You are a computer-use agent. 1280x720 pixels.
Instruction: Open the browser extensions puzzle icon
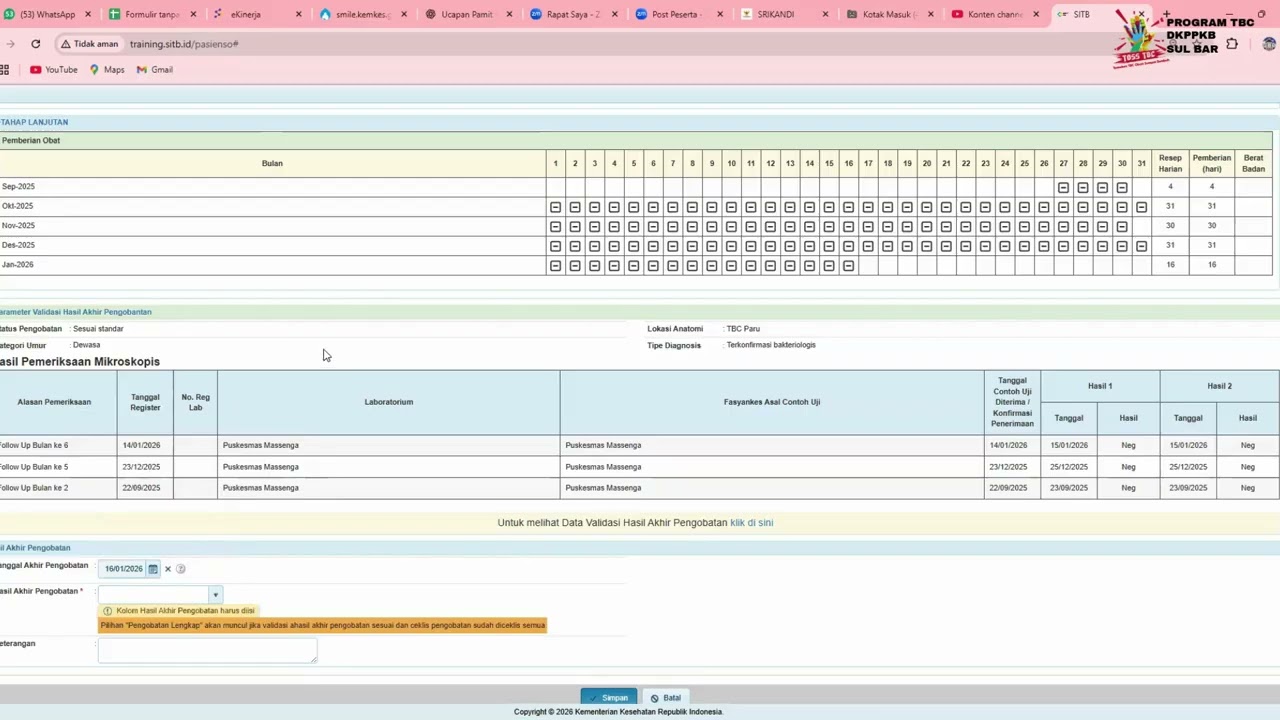click(x=1232, y=44)
